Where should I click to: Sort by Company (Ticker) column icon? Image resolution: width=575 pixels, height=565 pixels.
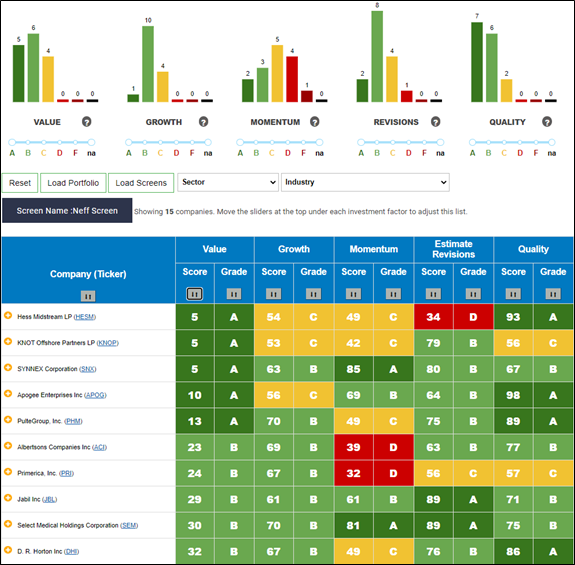[88, 296]
